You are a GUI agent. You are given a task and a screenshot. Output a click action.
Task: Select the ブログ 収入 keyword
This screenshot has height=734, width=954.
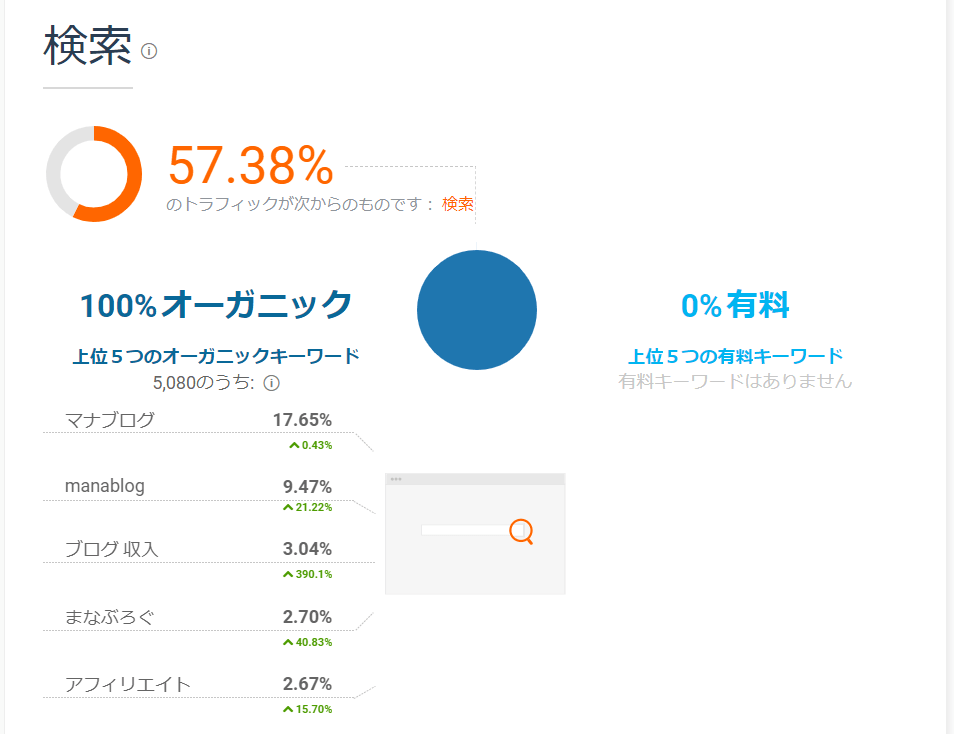pos(111,549)
